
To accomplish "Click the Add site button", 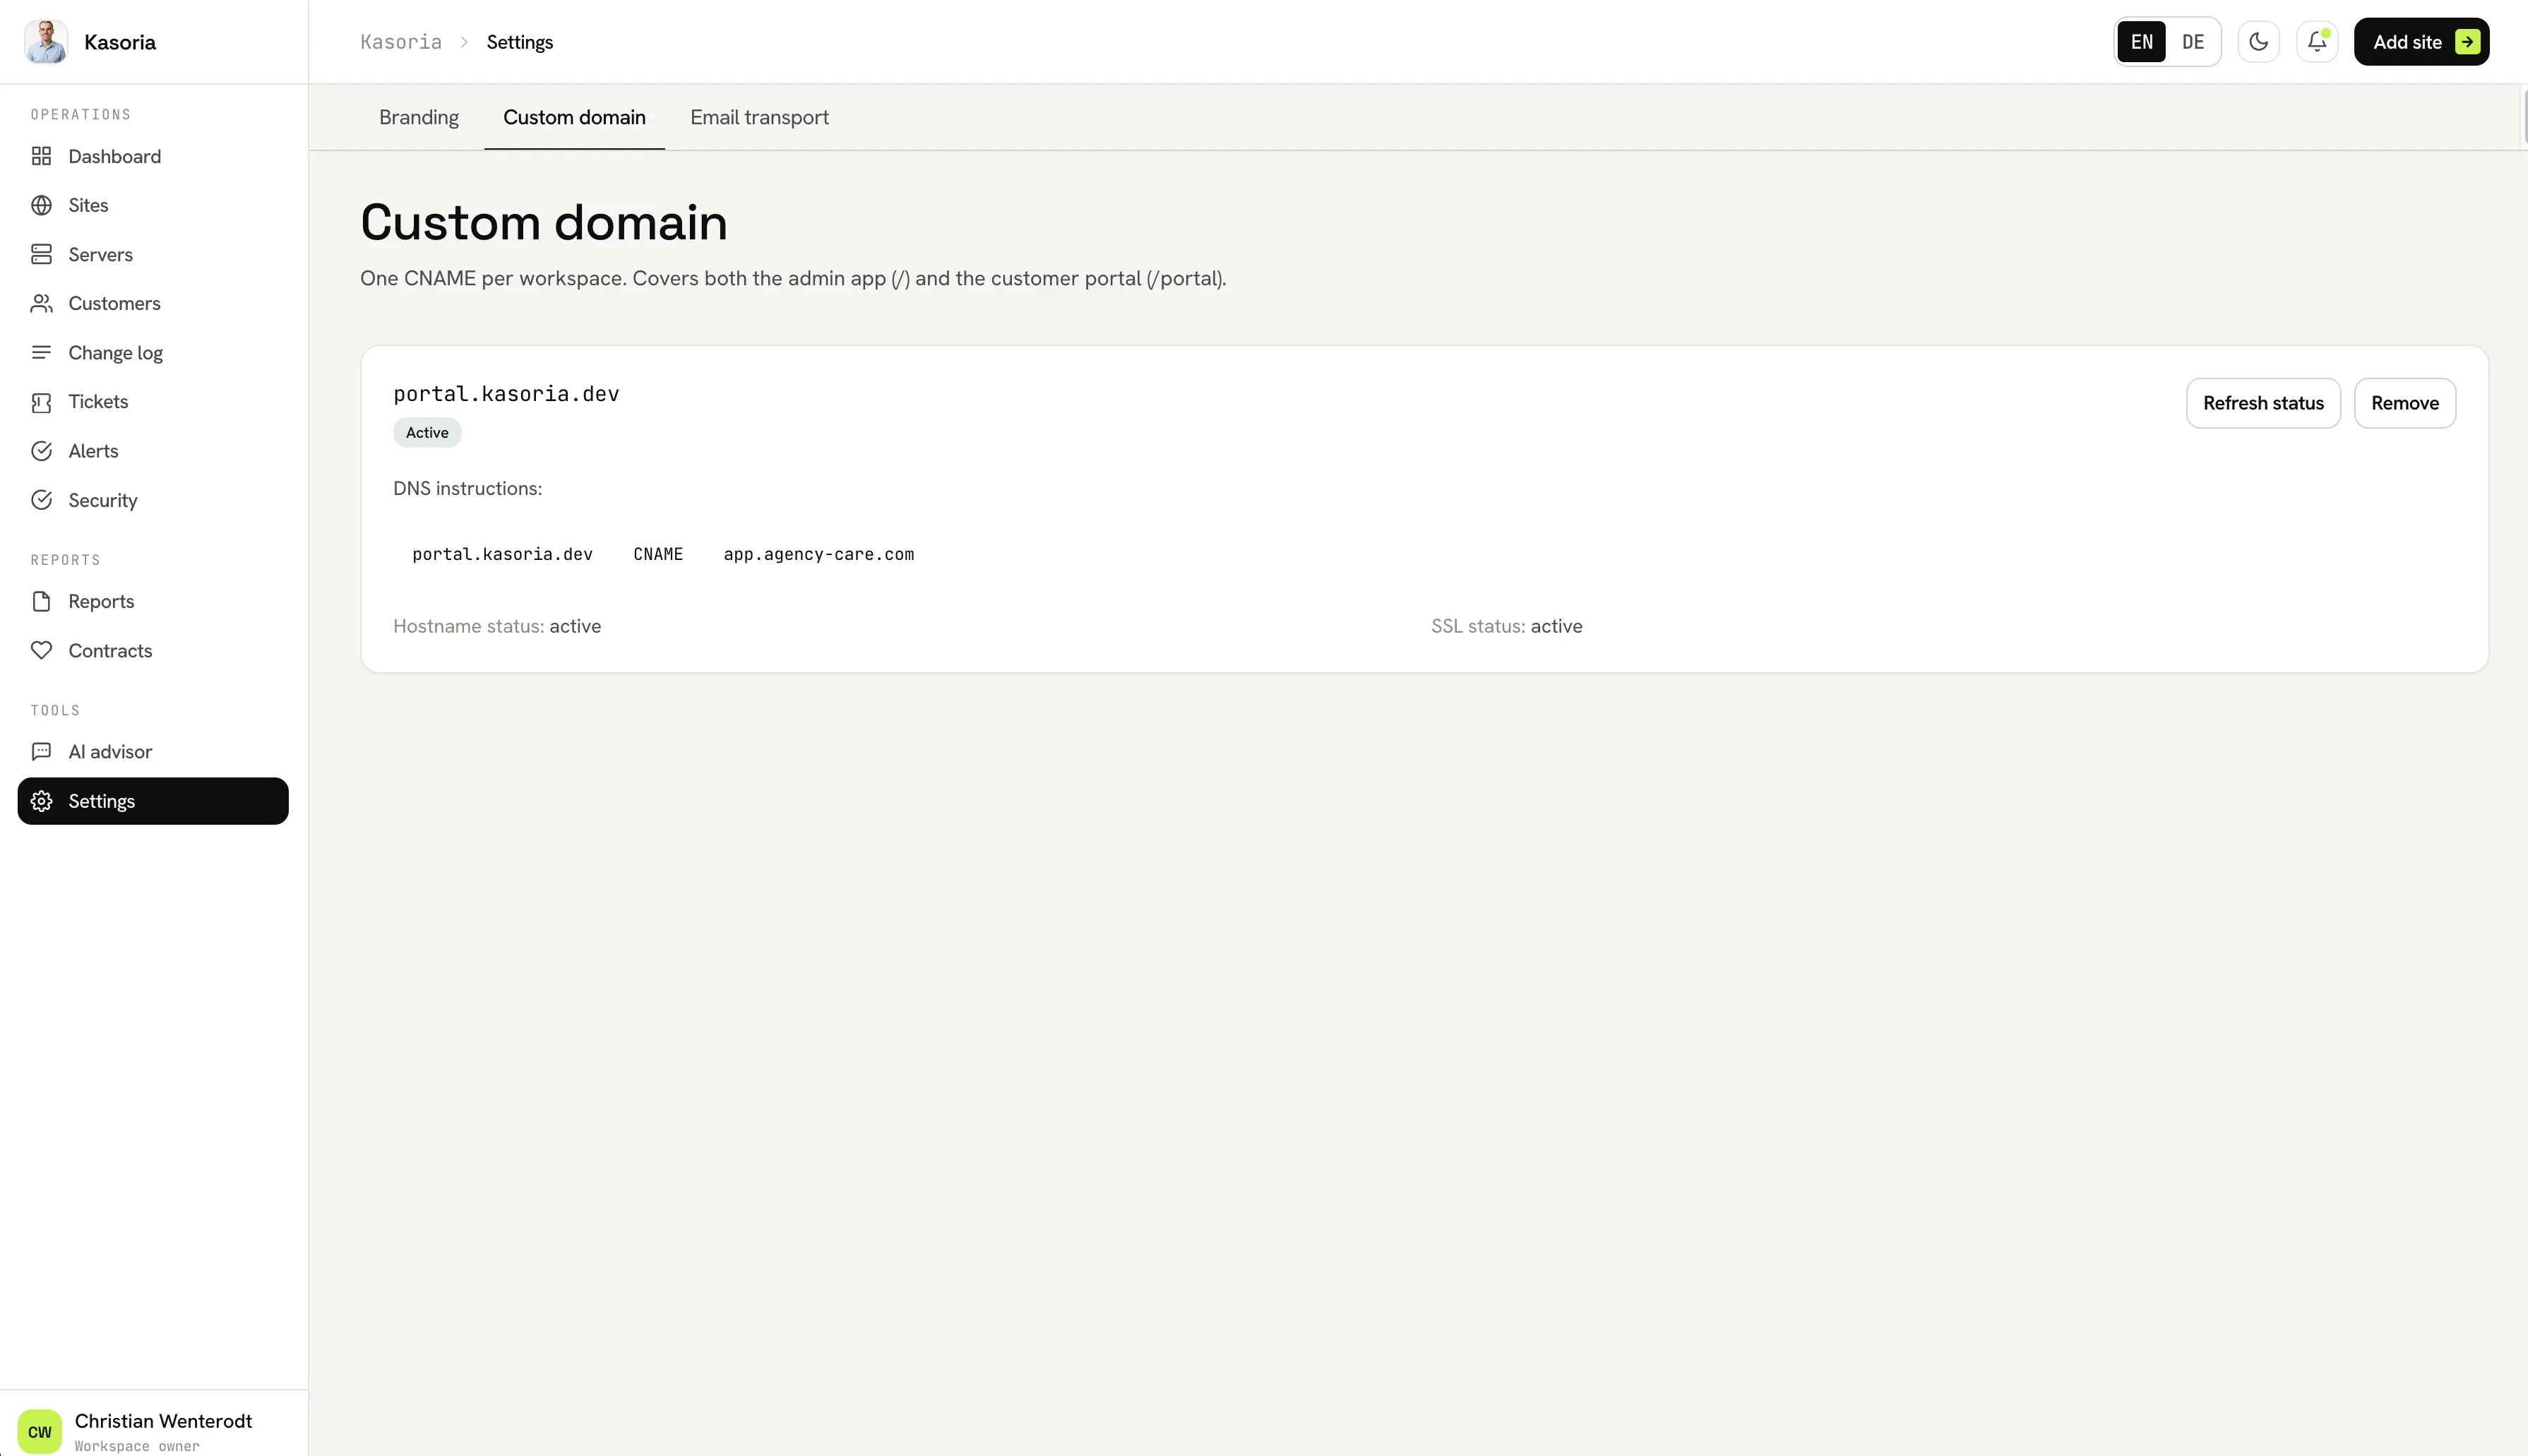I will [x=2421, y=42].
